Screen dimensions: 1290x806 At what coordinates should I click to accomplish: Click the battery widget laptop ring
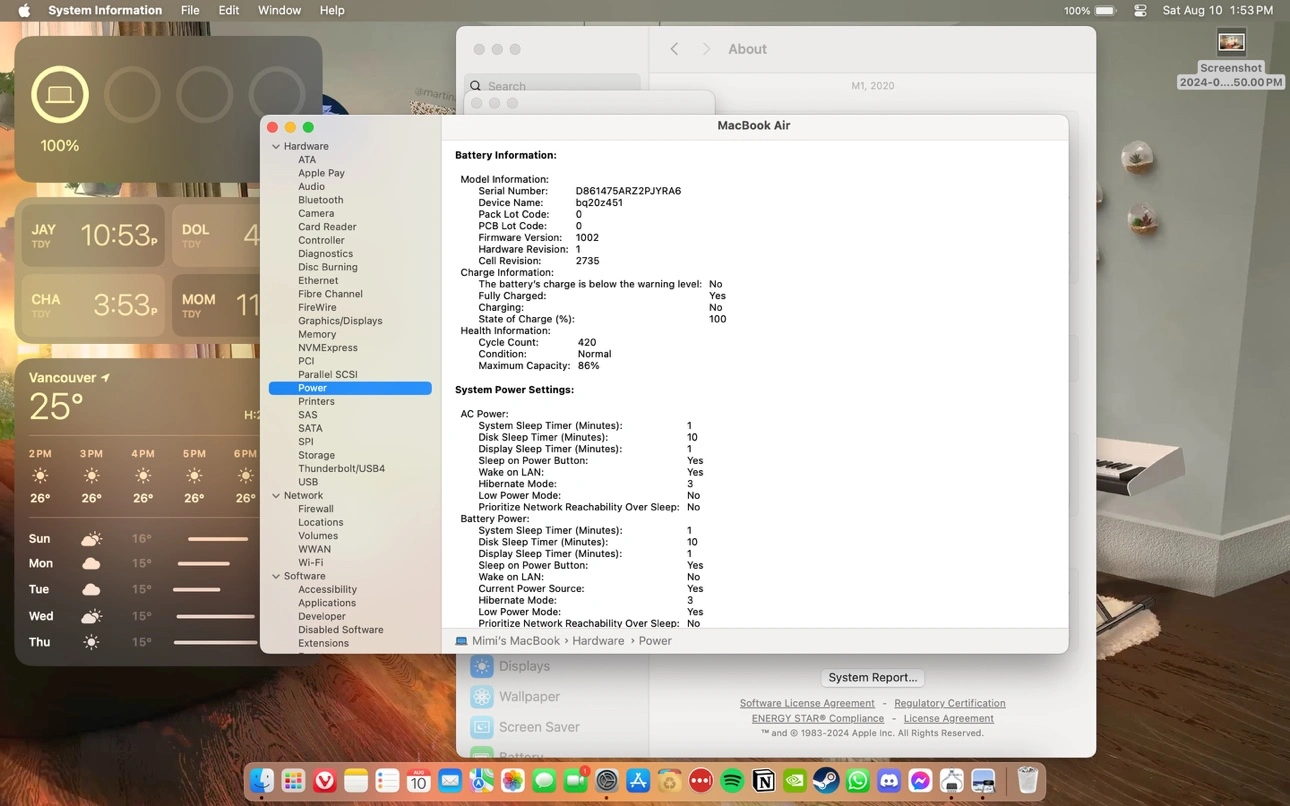click(60, 95)
